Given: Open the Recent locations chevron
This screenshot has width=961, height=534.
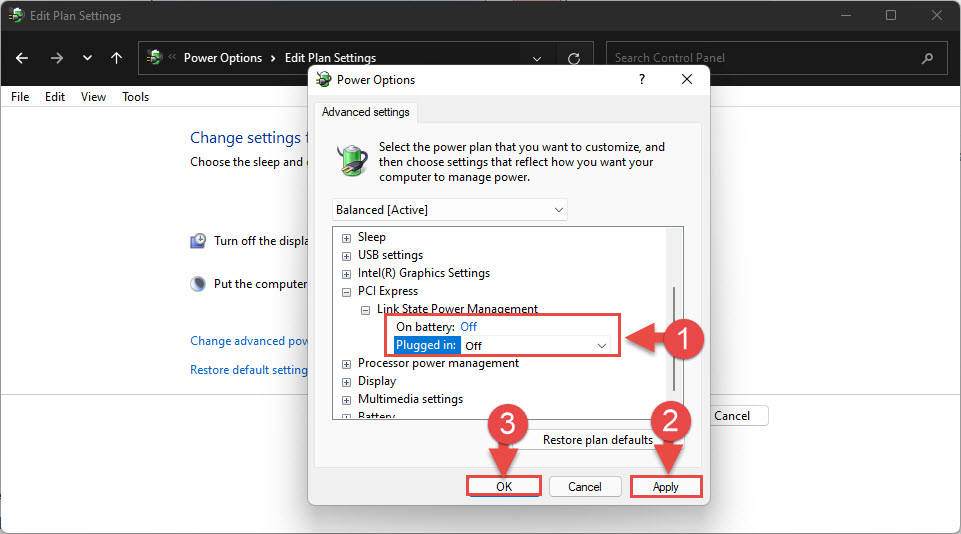Looking at the screenshot, I should point(87,58).
